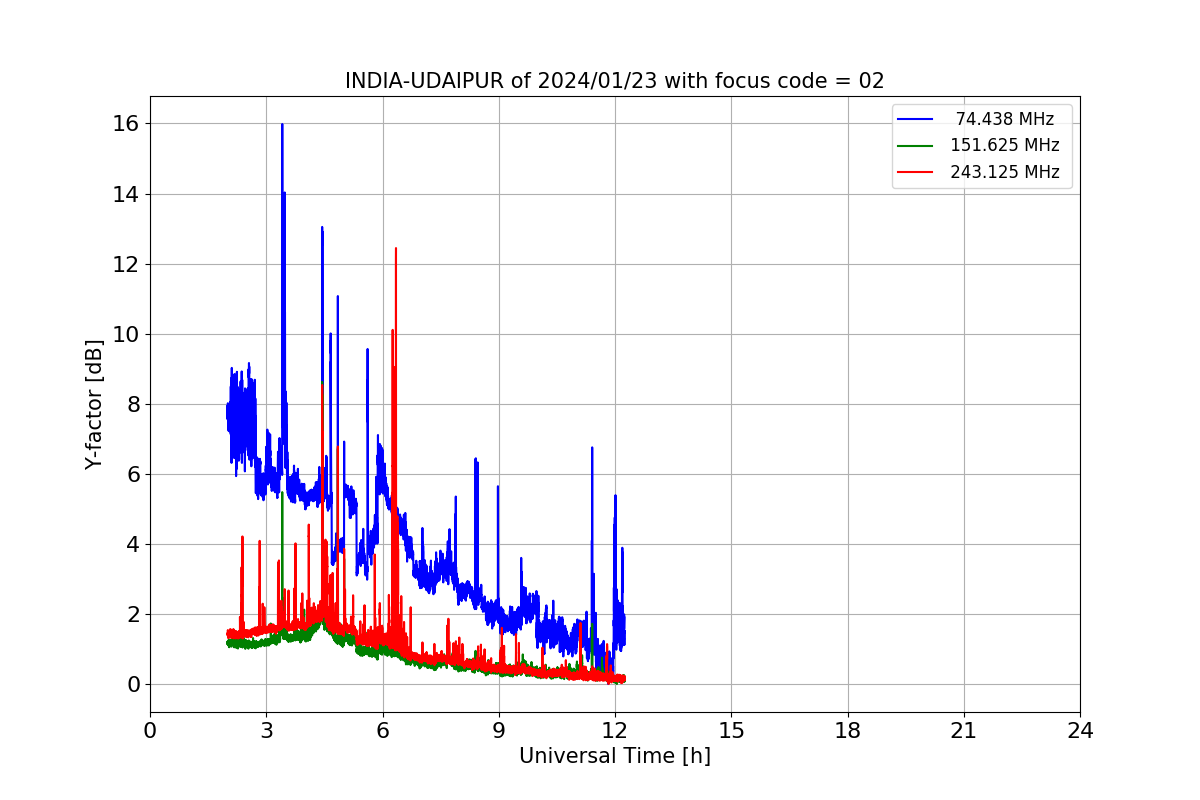Click the x-axis tick label 3
The width and height of the screenshot is (1200, 800).
(266, 731)
